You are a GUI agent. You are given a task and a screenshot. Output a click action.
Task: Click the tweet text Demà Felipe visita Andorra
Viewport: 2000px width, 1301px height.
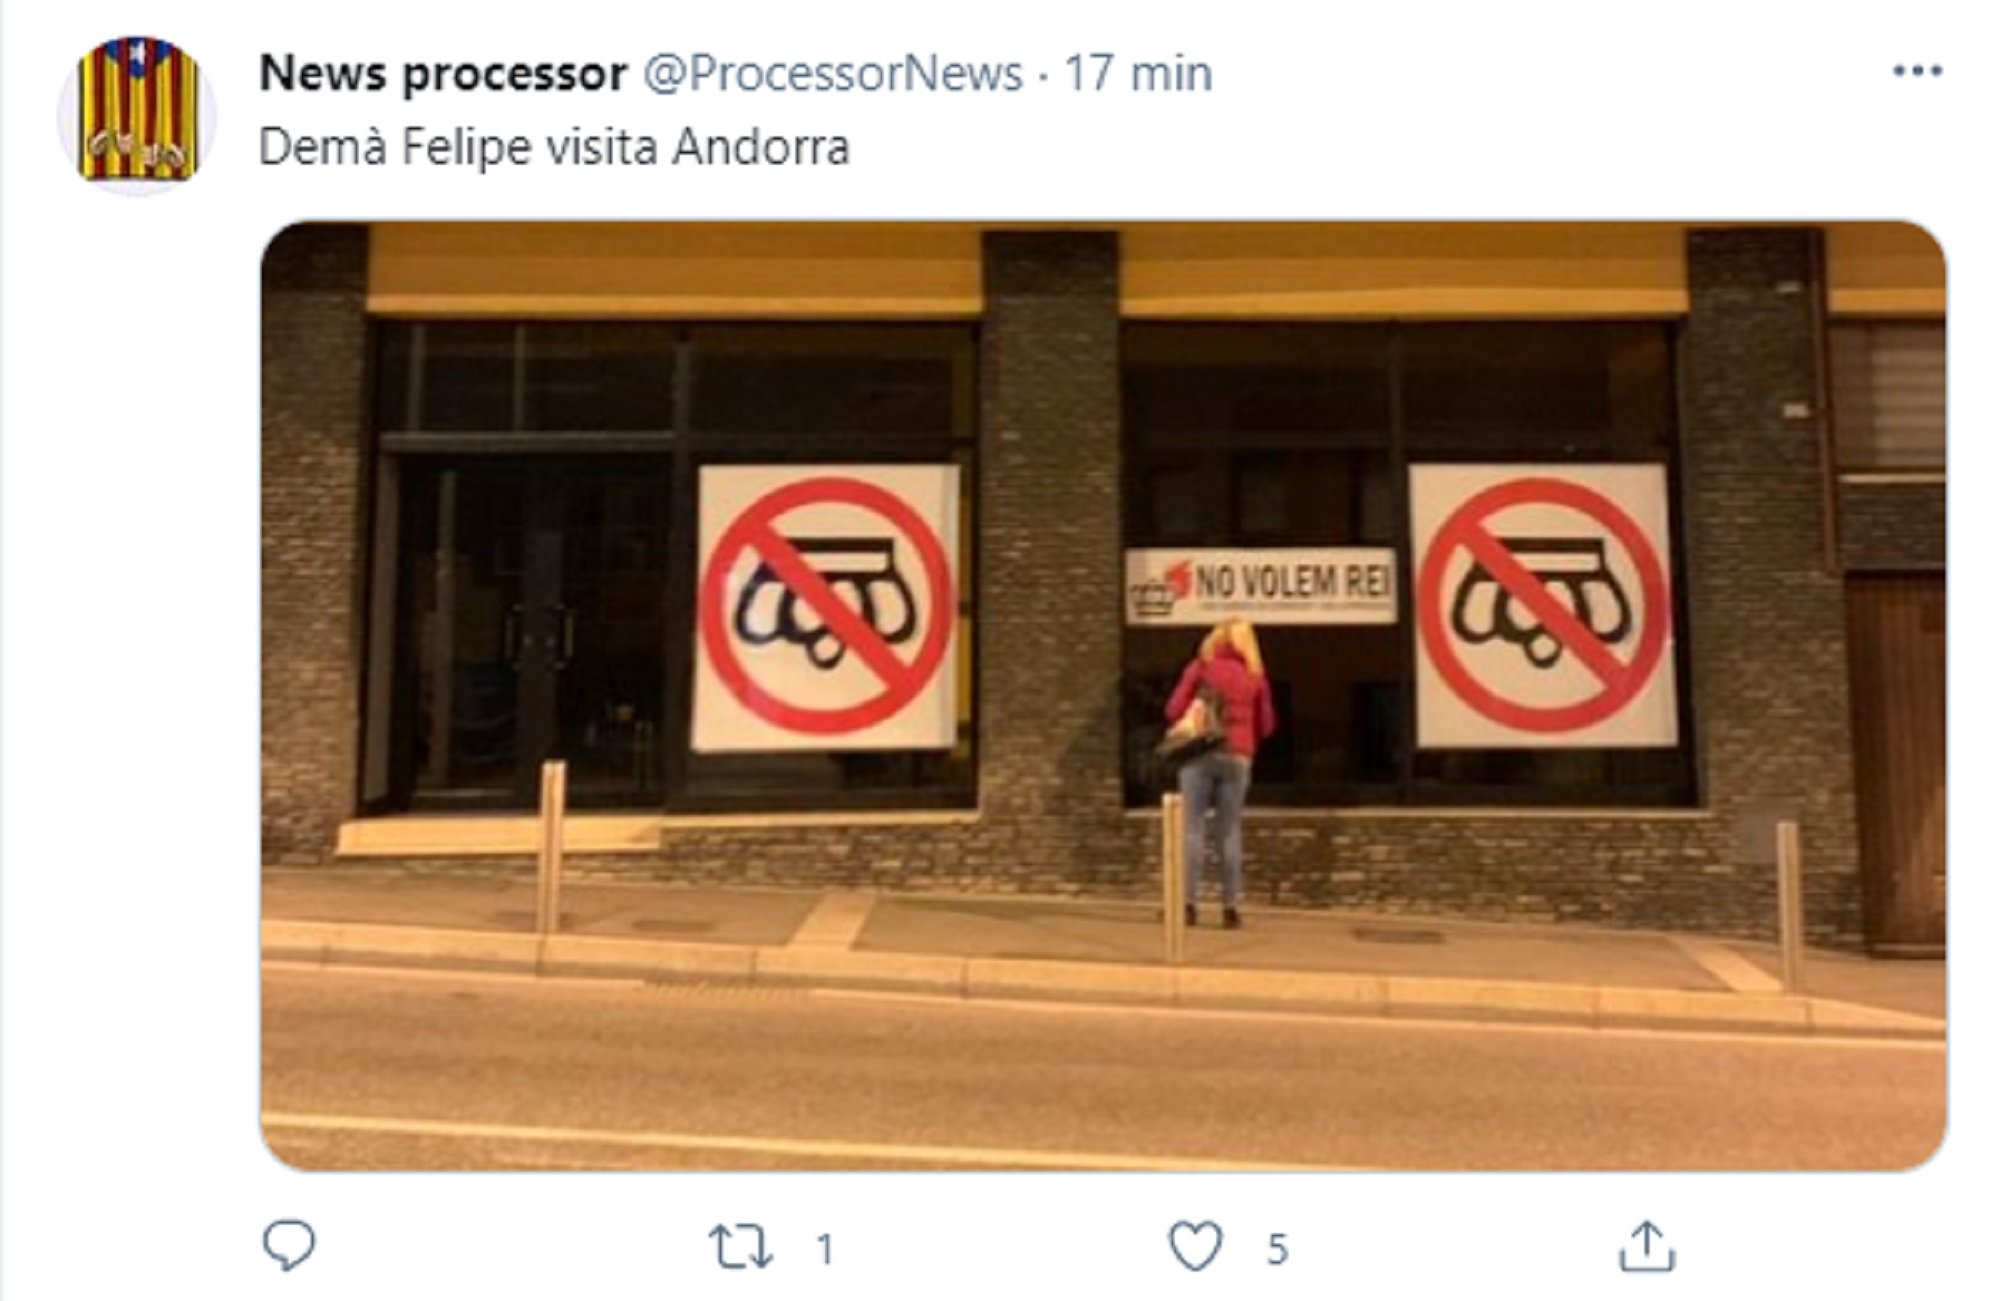point(554,148)
